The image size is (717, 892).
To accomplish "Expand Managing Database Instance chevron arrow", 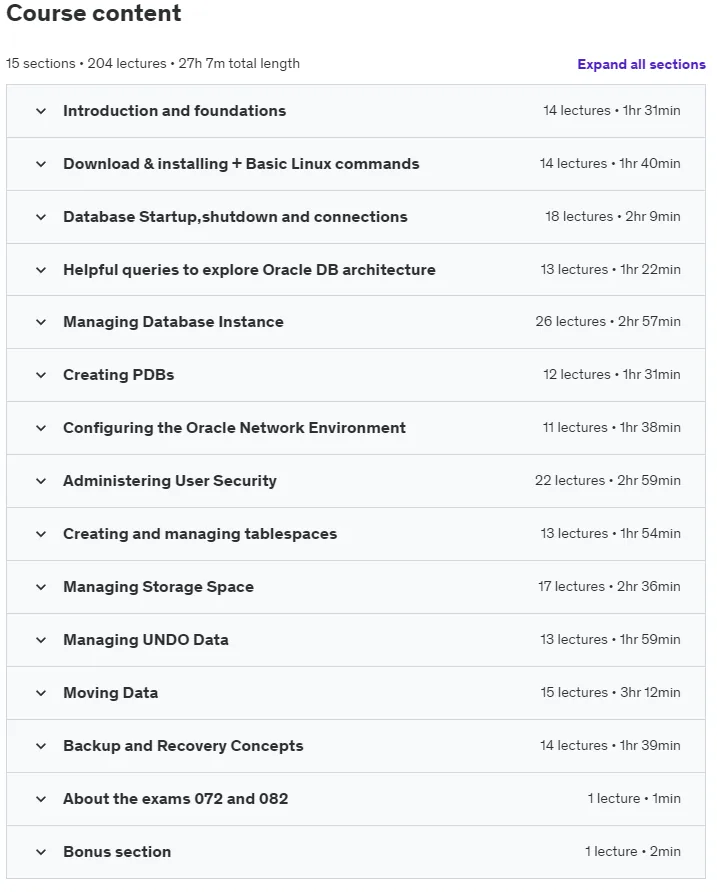I will 41,322.
